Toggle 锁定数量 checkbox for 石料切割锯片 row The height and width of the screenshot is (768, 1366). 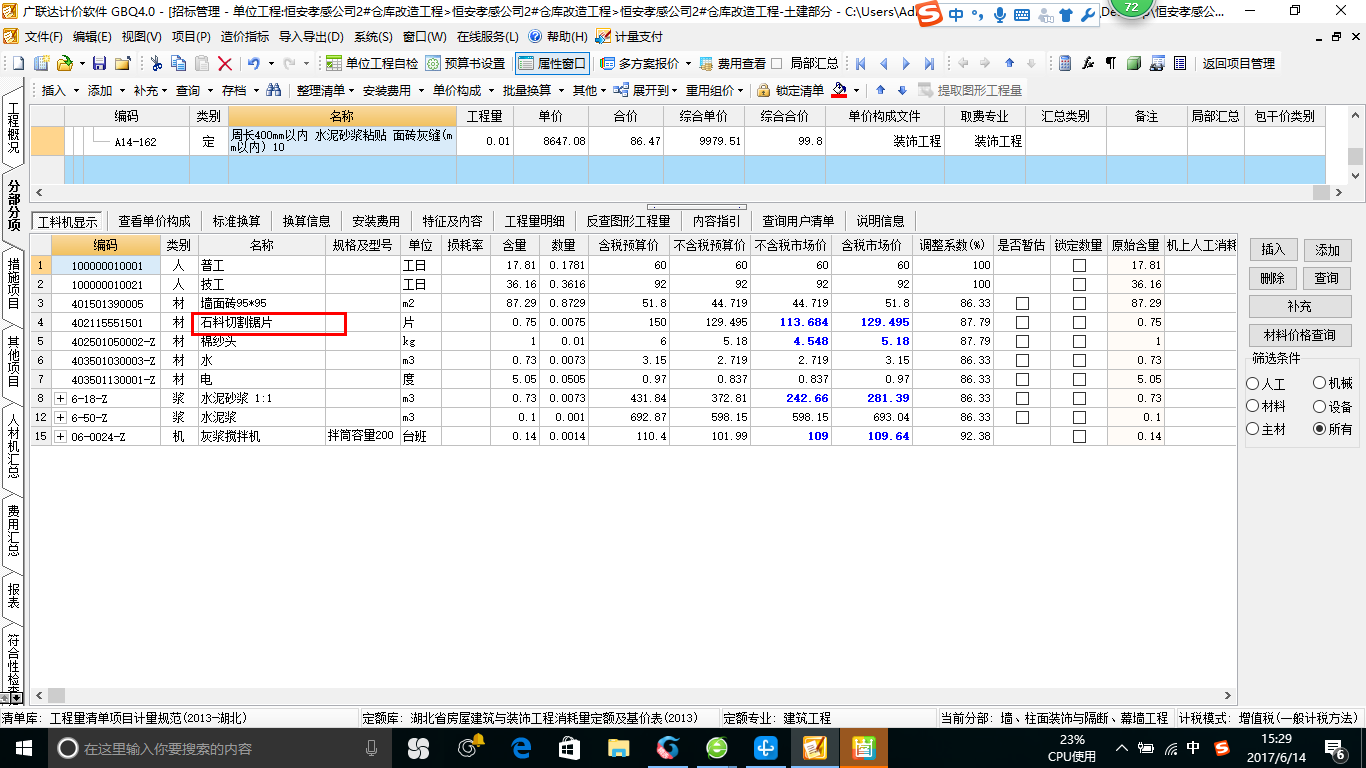coord(1079,322)
